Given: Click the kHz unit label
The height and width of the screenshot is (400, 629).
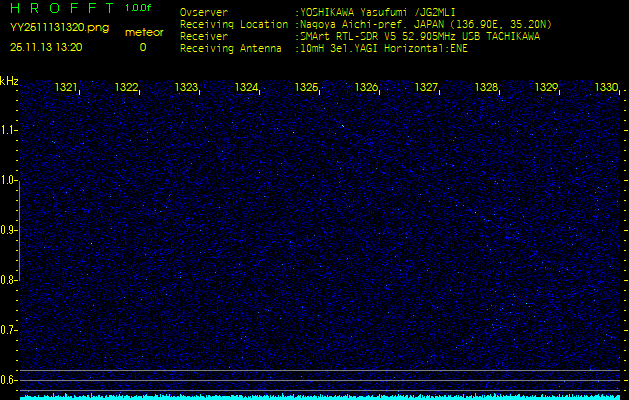Looking at the screenshot, I should pyautogui.click(x=9, y=81).
